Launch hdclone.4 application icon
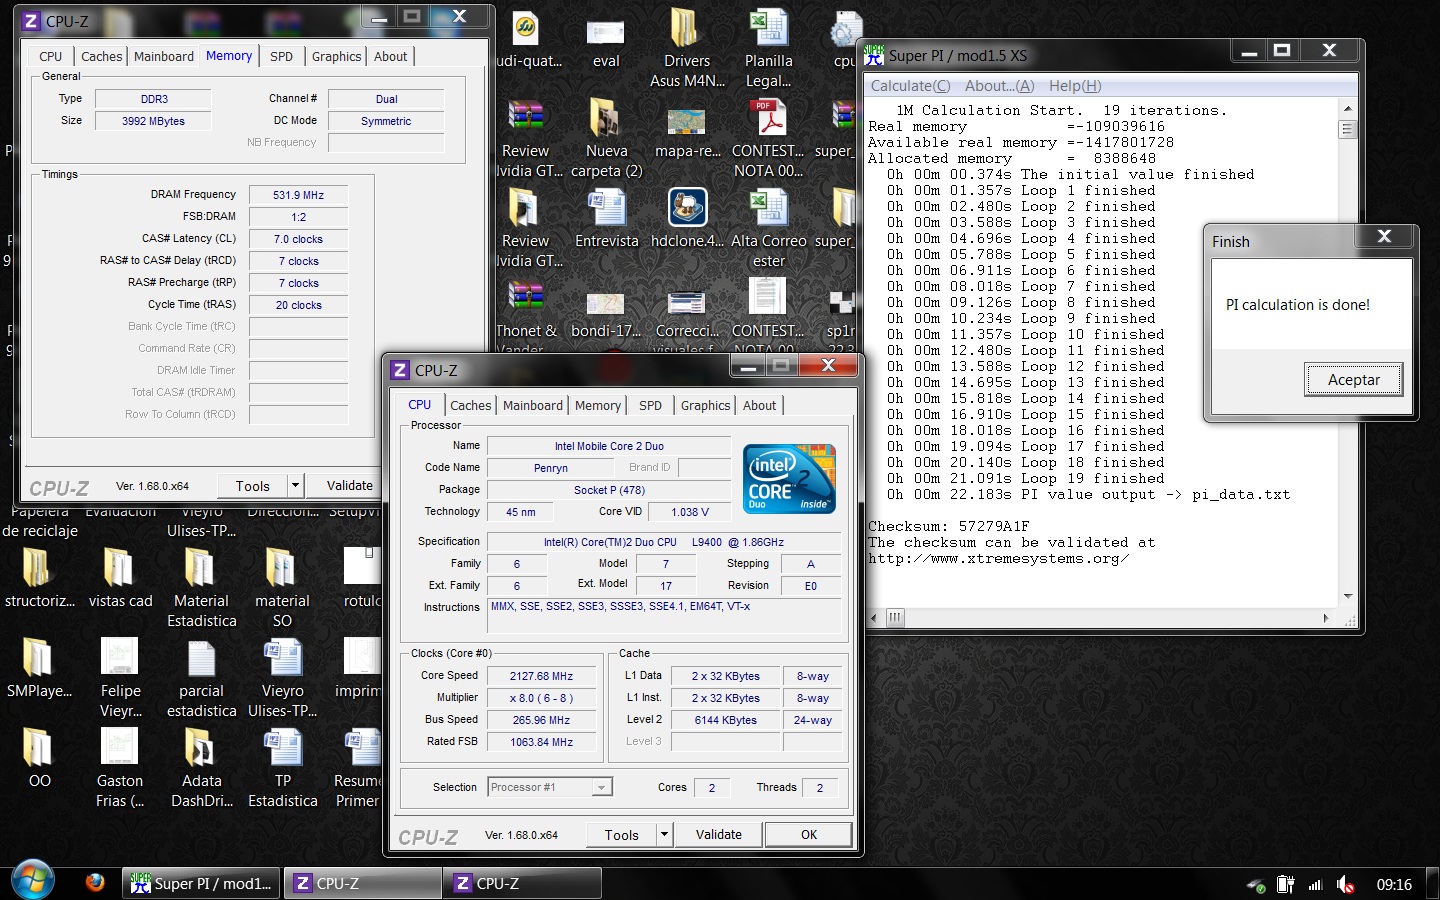This screenshot has height=900, width=1440. 687,209
